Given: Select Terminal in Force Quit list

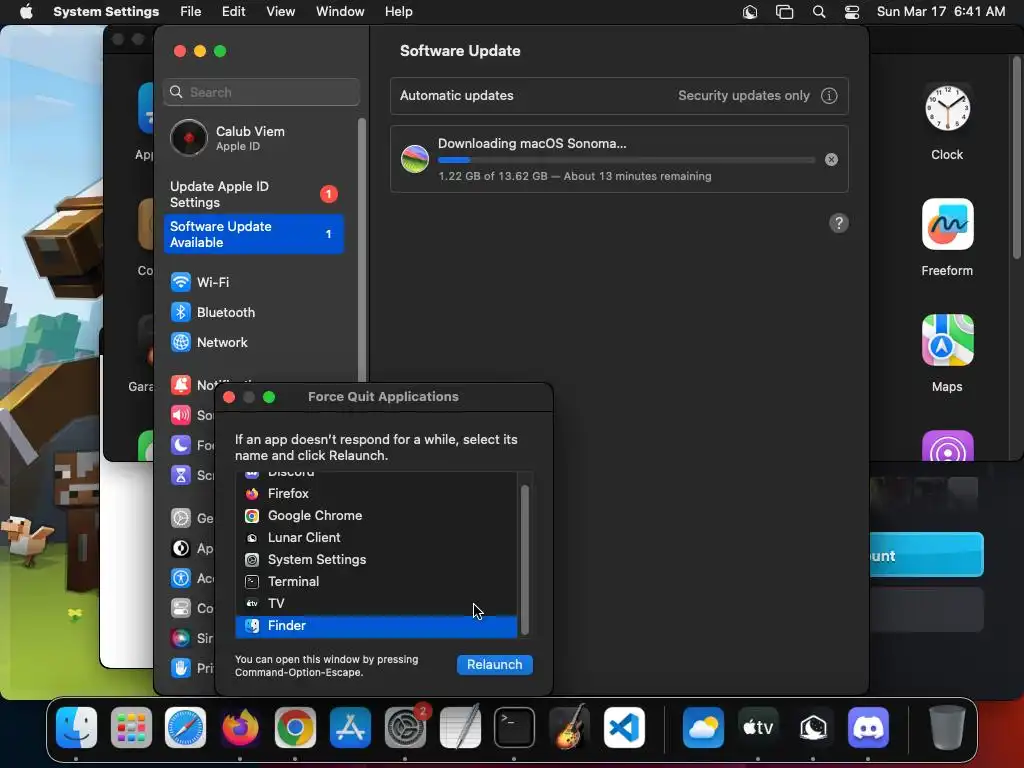Looking at the screenshot, I should coord(376,582).
